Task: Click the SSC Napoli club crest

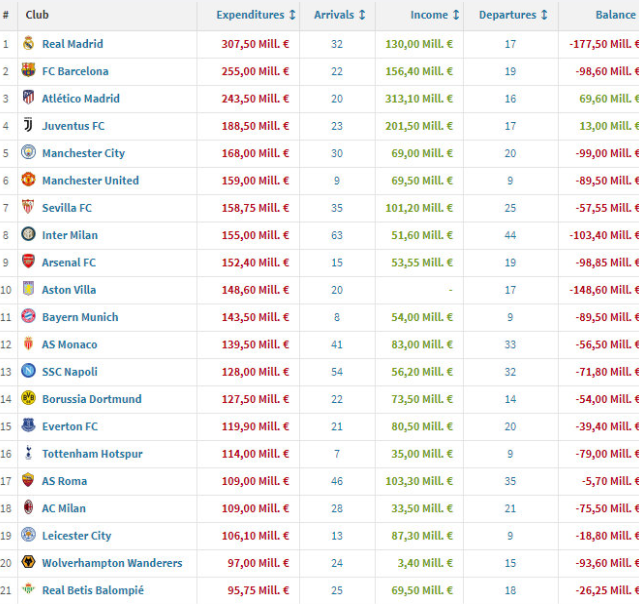Action: [28, 370]
